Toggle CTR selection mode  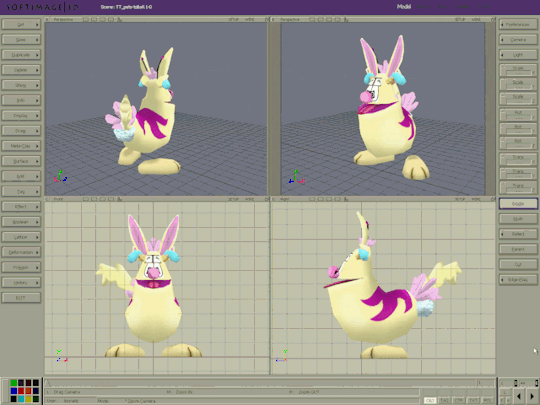459,400
